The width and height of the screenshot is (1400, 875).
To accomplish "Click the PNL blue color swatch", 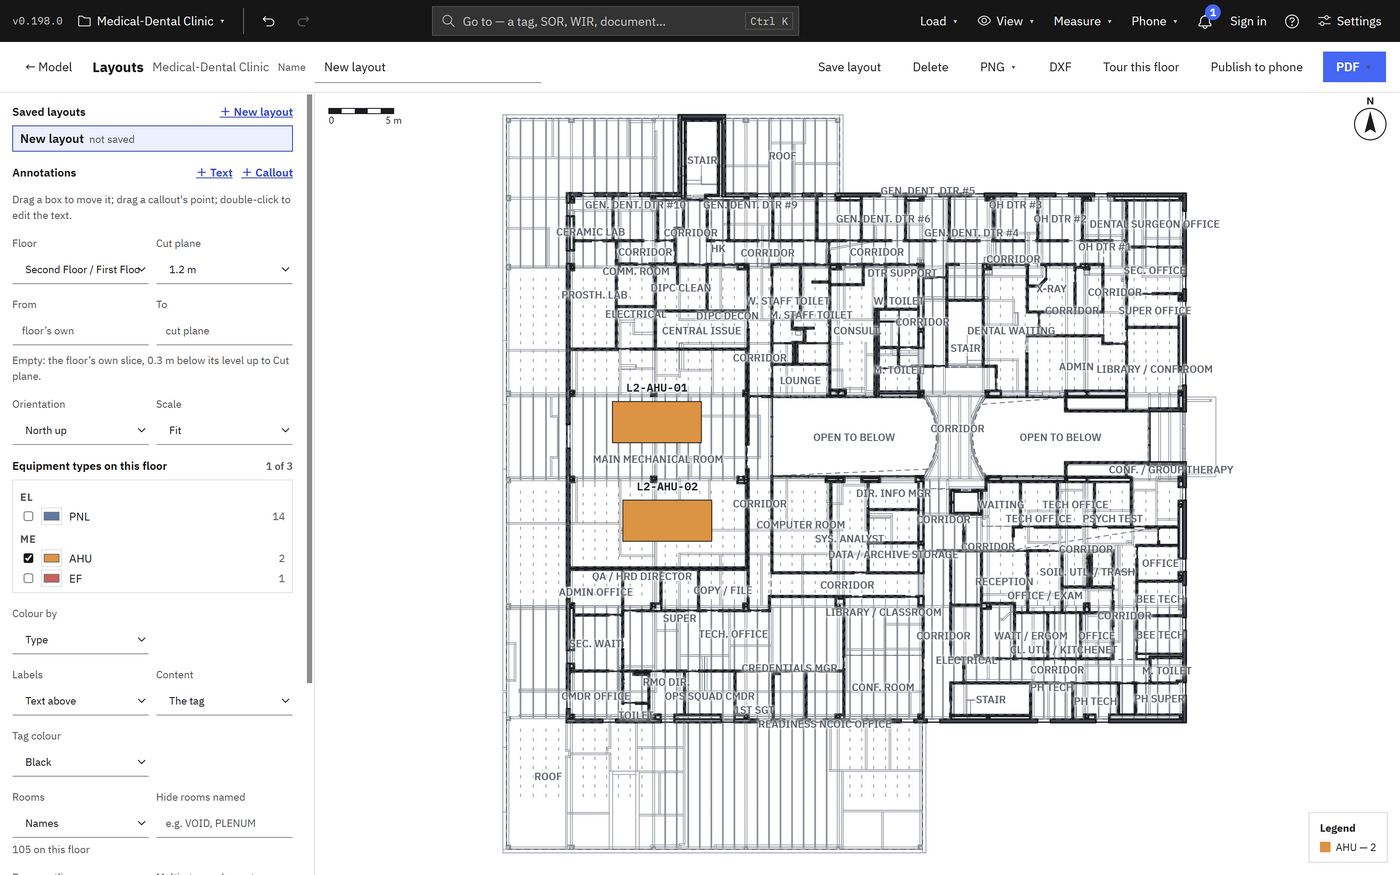I will pos(52,517).
